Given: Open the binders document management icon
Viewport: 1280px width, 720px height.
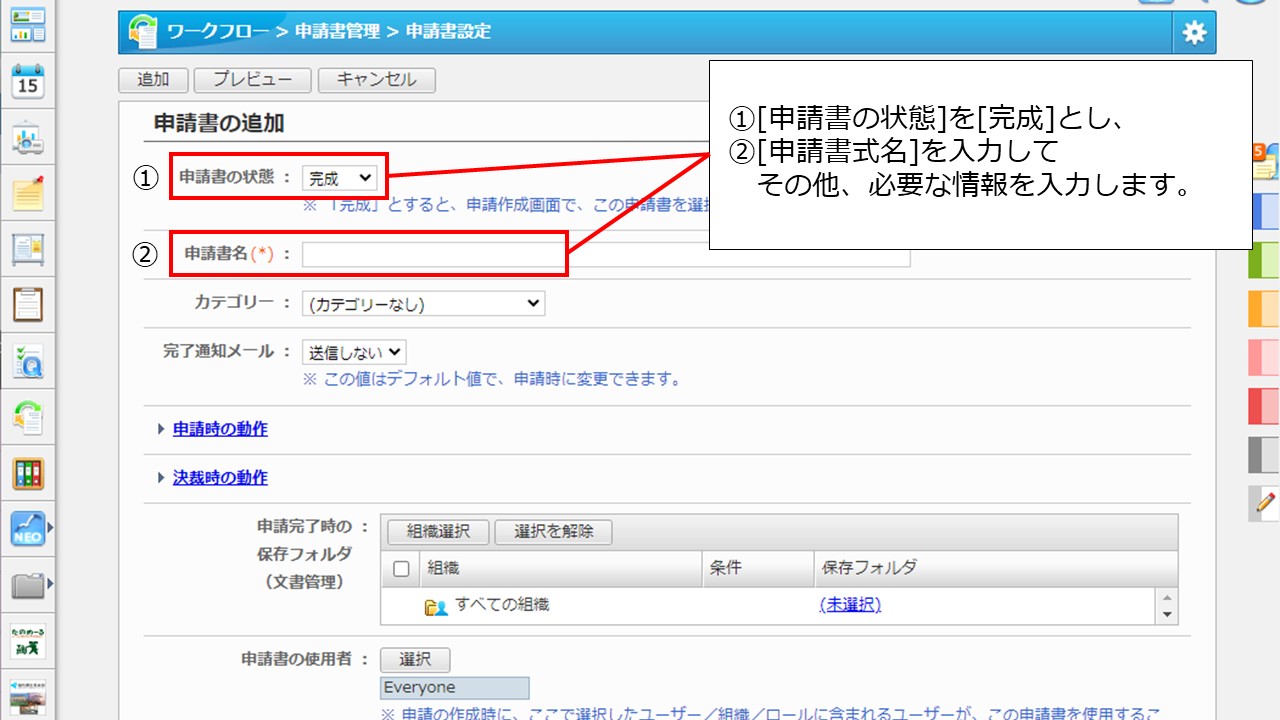Looking at the screenshot, I should [28, 473].
